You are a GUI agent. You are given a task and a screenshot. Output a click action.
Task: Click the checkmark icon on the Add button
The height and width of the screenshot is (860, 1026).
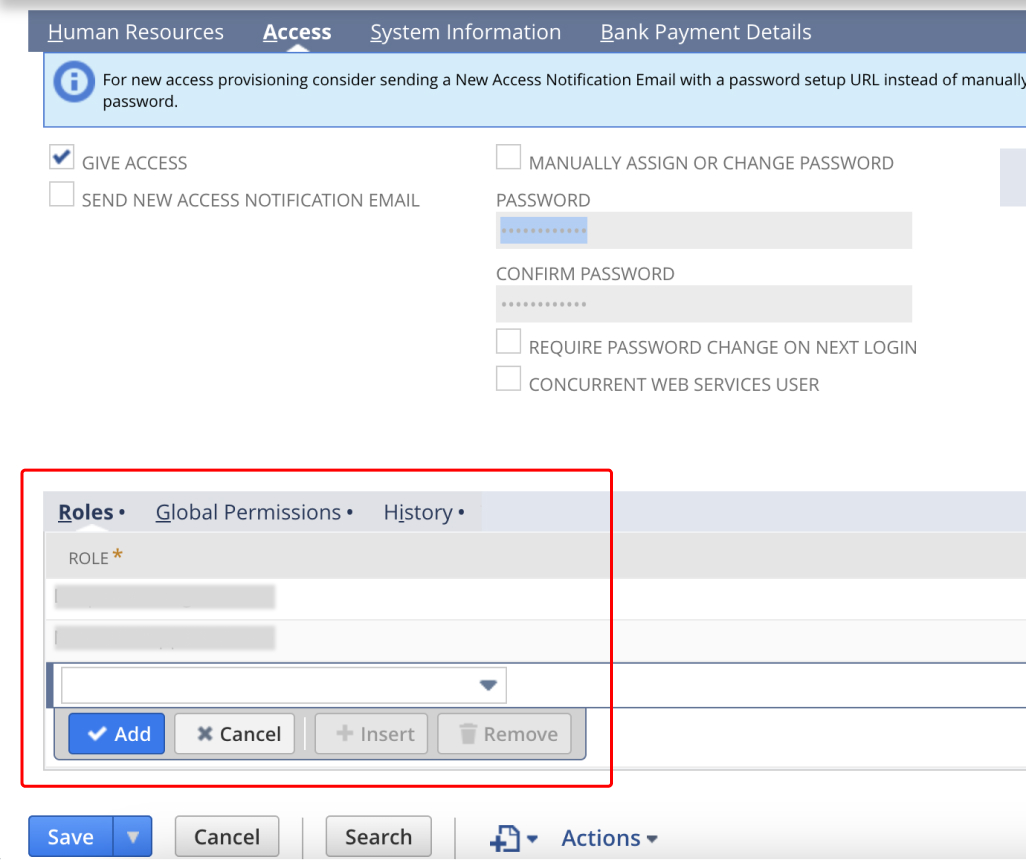click(x=98, y=733)
